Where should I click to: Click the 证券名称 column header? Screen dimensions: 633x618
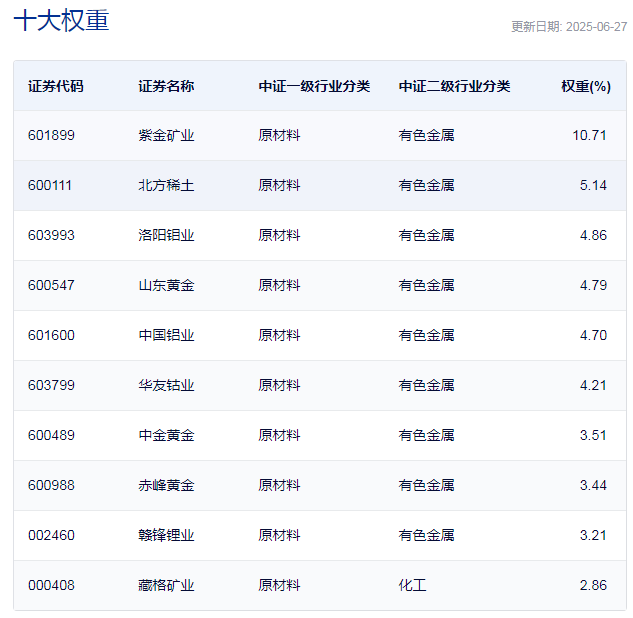tap(166, 86)
